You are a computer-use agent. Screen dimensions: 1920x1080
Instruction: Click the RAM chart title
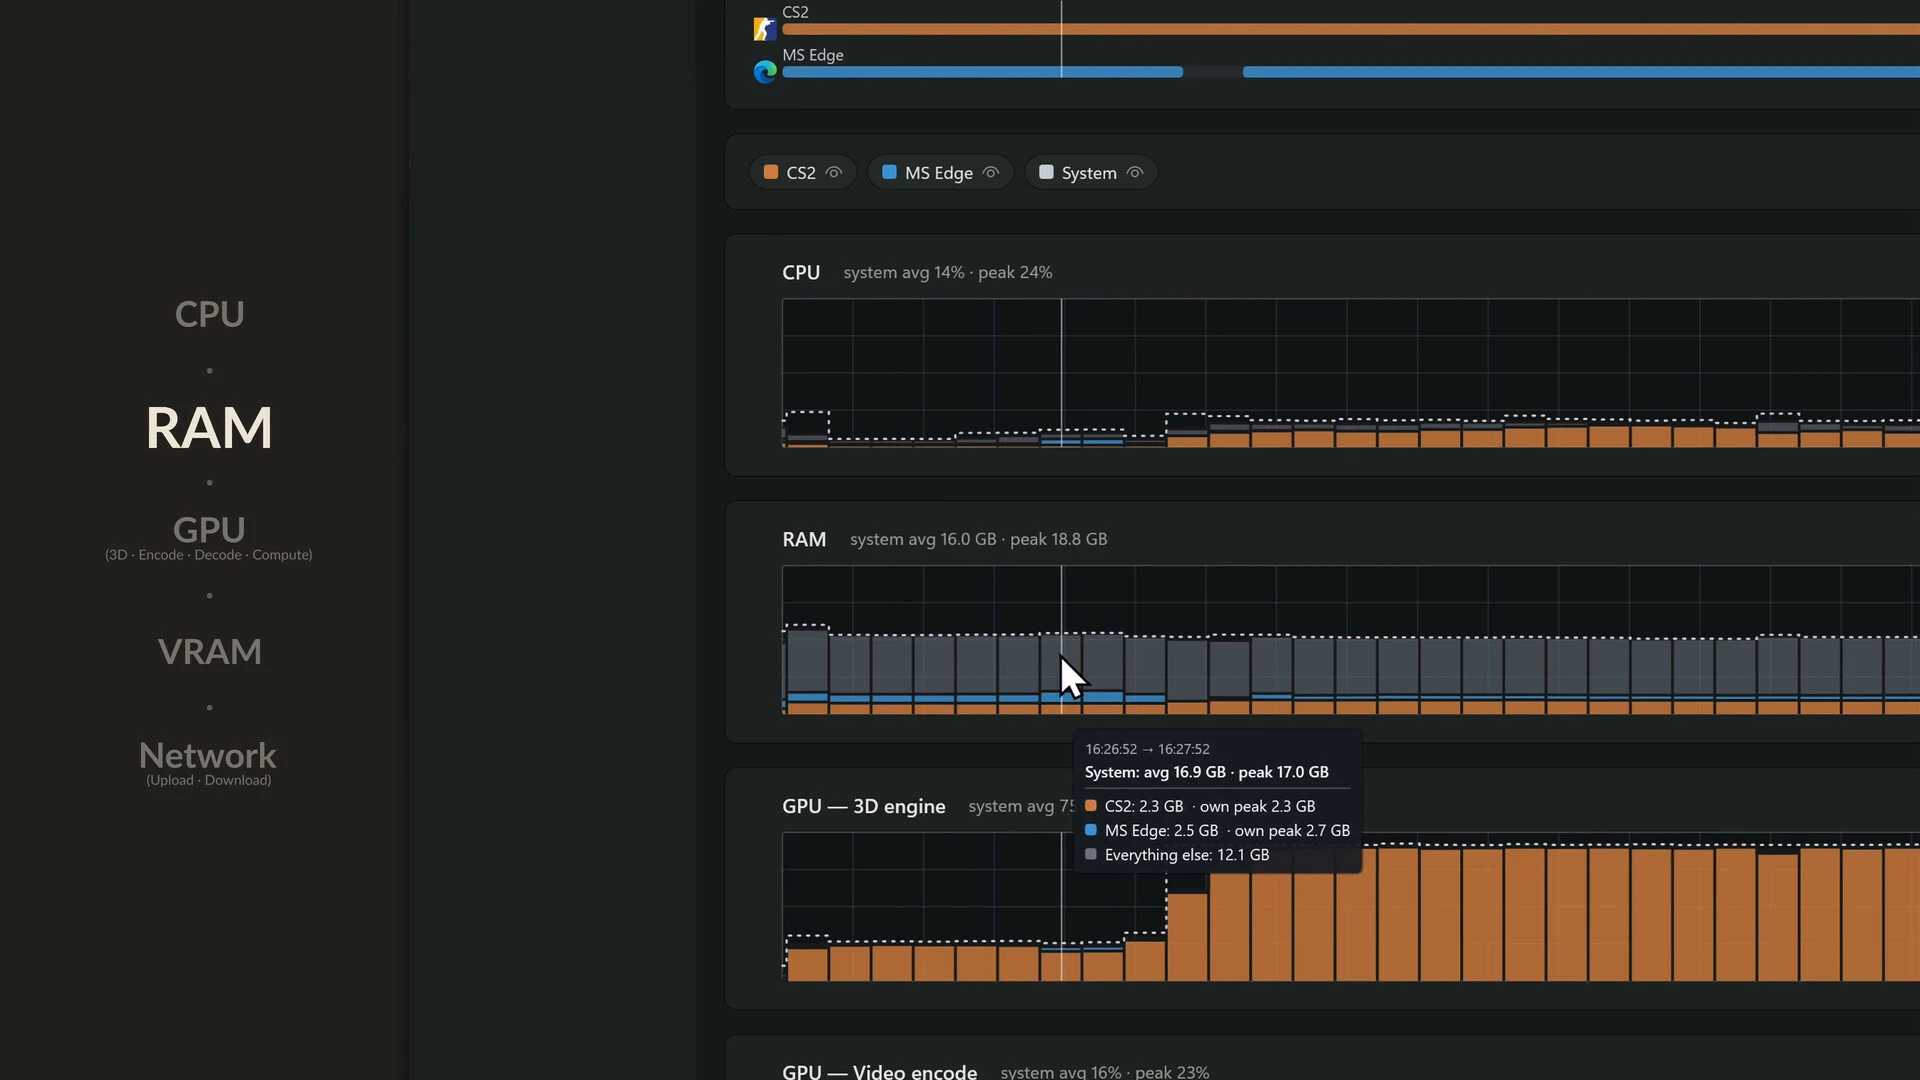(804, 540)
